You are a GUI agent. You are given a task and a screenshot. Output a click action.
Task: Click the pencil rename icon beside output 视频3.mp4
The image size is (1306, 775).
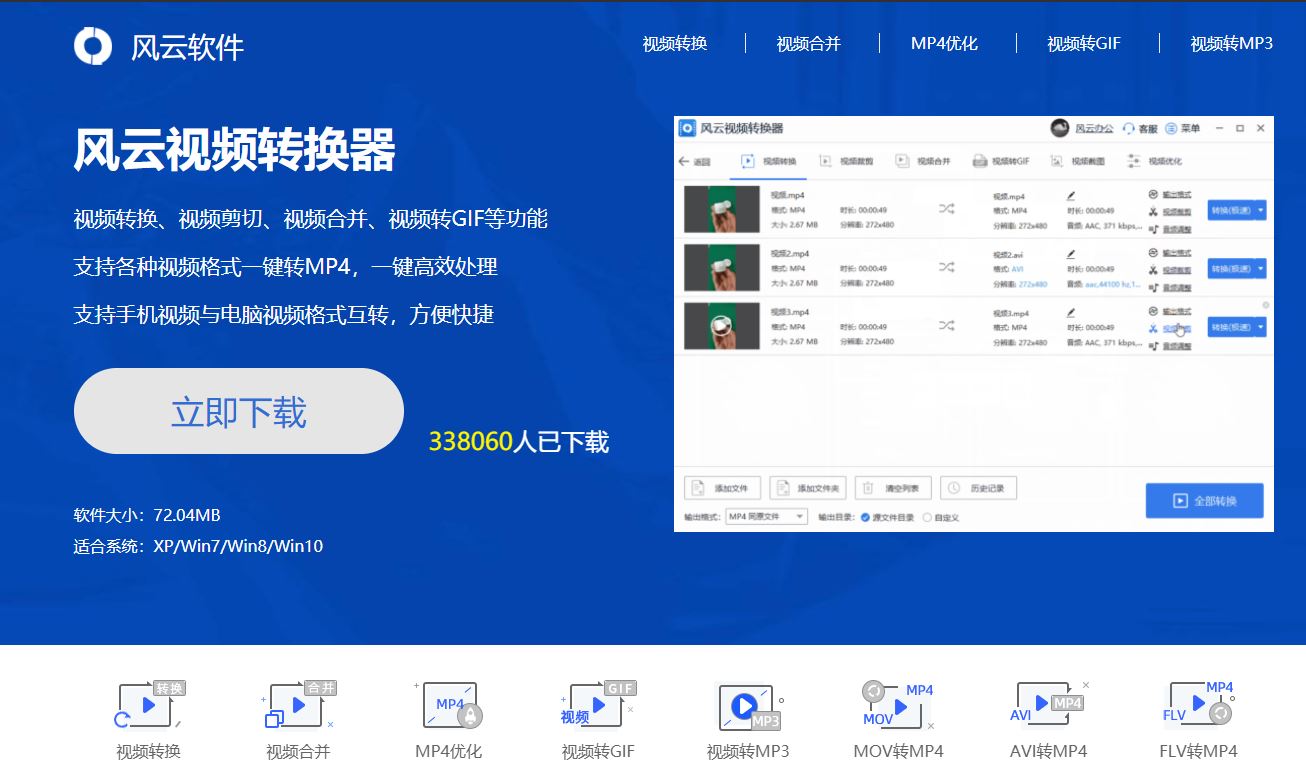tap(1071, 312)
